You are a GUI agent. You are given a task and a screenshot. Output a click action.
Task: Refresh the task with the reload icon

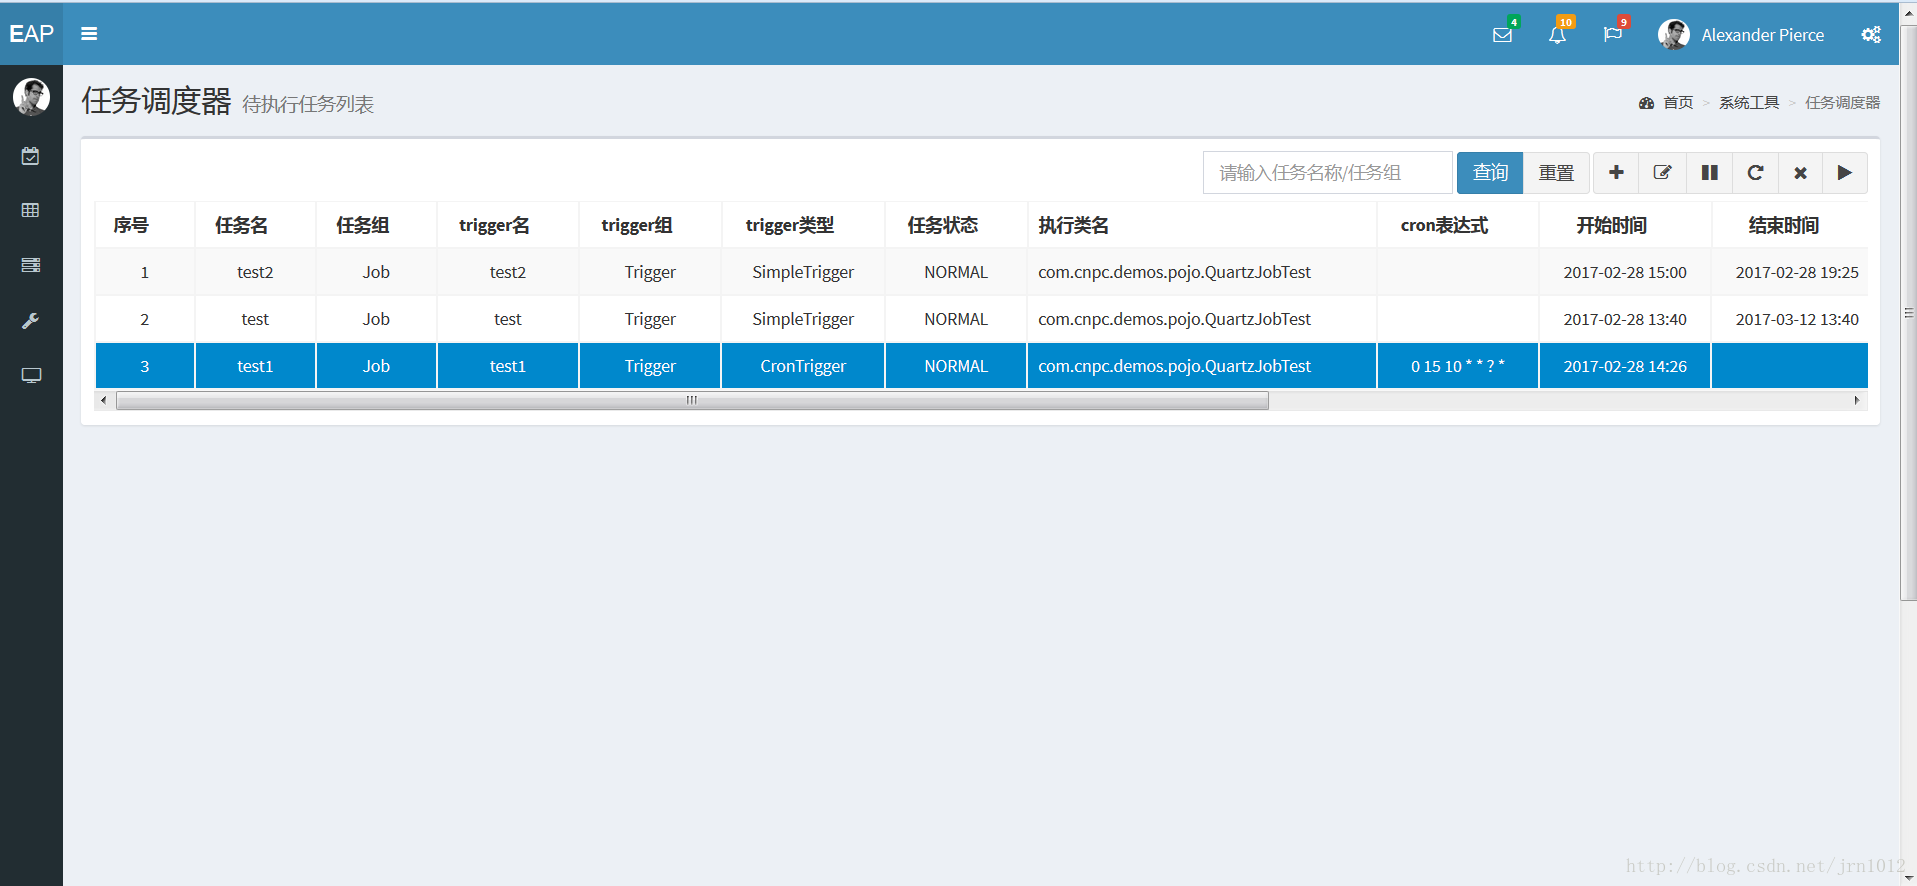(x=1755, y=173)
